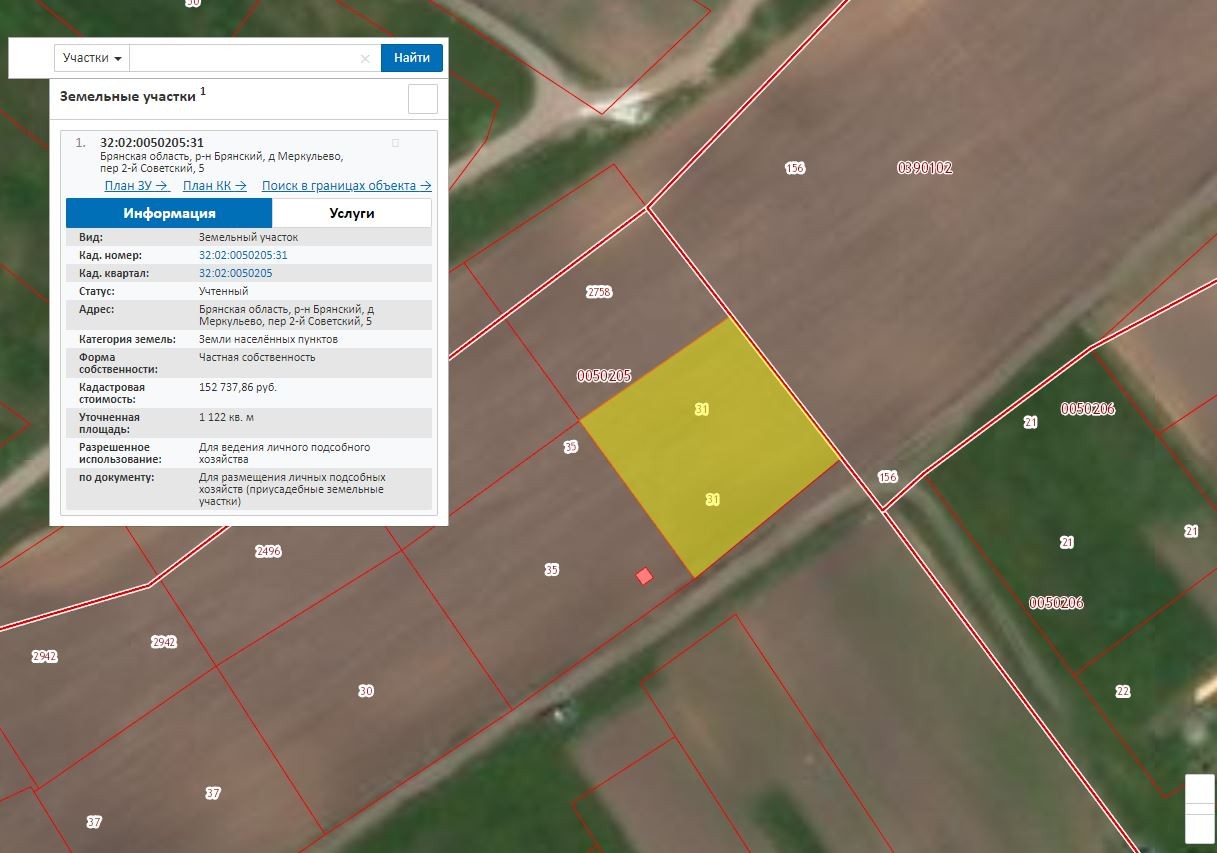
Task: Open the Кад. номер value link 32:02:0050205:31
Action: coord(243,256)
